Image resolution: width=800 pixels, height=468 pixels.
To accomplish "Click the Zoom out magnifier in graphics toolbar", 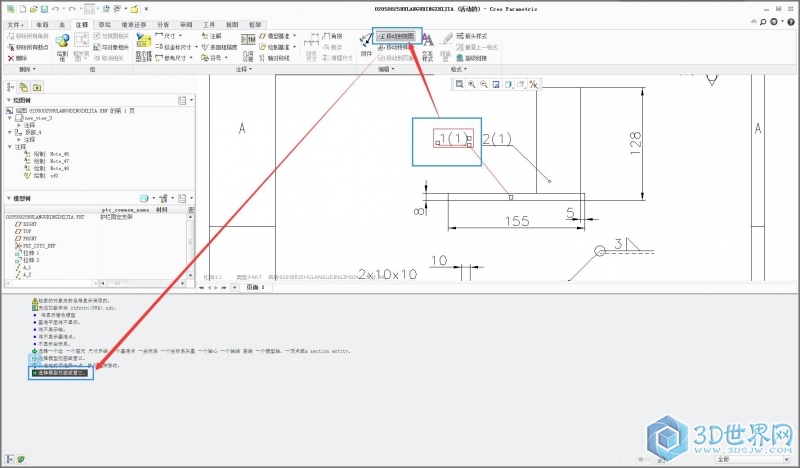I will (x=484, y=84).
